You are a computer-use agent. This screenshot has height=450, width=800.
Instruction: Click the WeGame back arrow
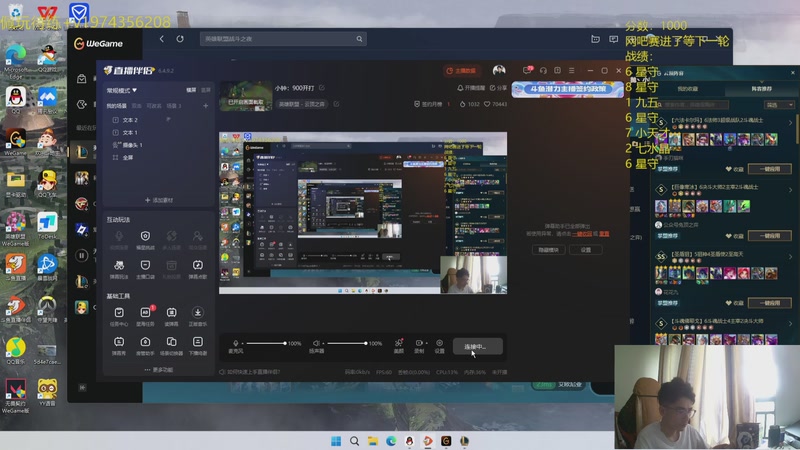click(162, 39)
